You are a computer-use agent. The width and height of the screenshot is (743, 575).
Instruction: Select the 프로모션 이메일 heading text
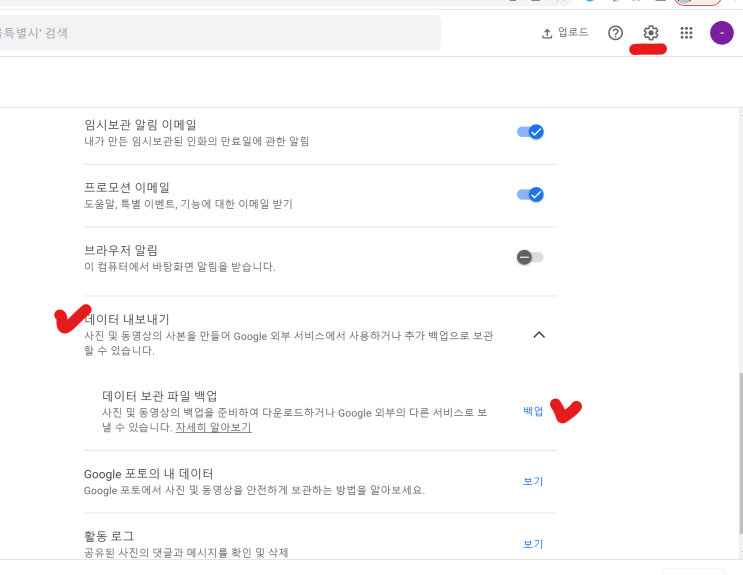coord(127,187)
